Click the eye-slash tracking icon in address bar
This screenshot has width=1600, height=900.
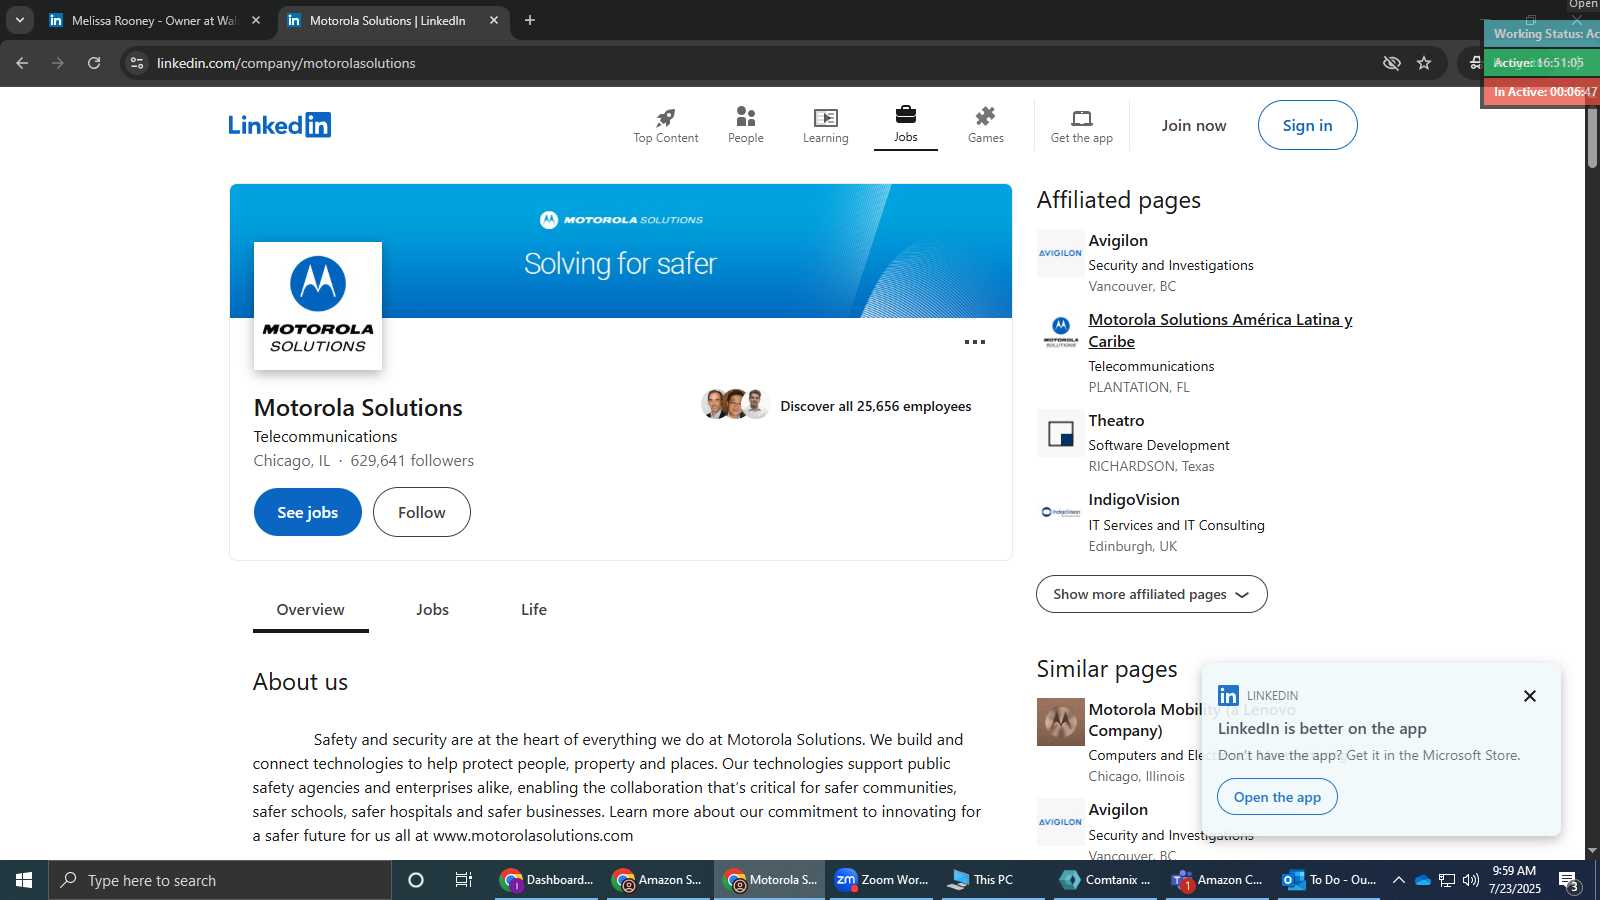(1391, 63)
